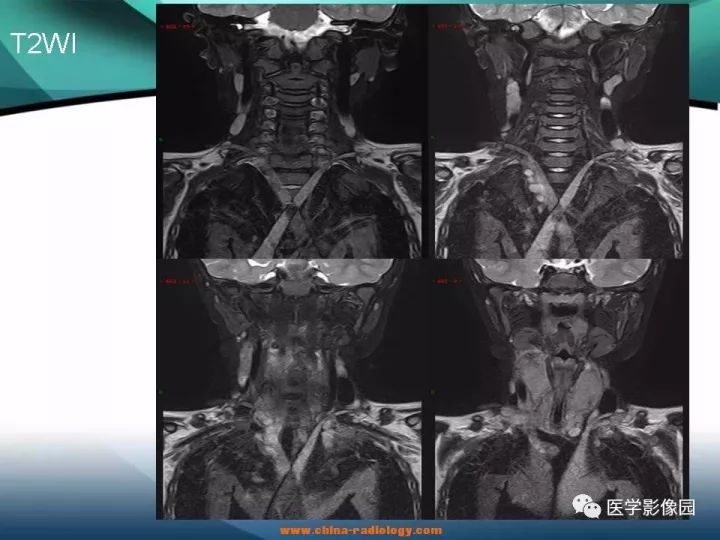
Task: Select the T2WI slide title
Action: pyautogui.click(x=43, y=44)
